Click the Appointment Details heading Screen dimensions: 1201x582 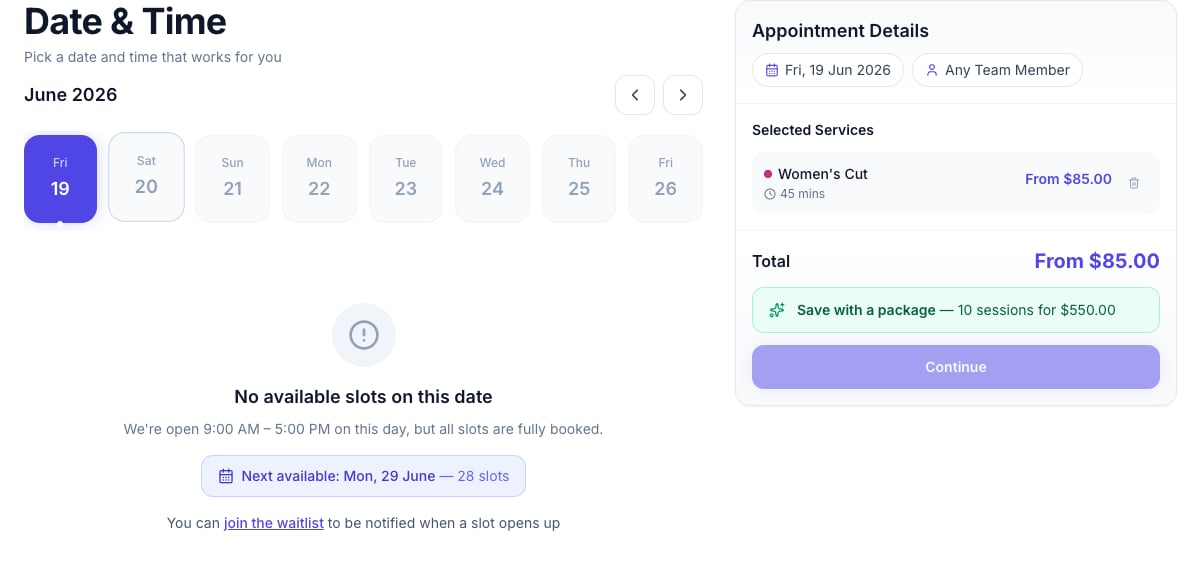pos(840,31)
